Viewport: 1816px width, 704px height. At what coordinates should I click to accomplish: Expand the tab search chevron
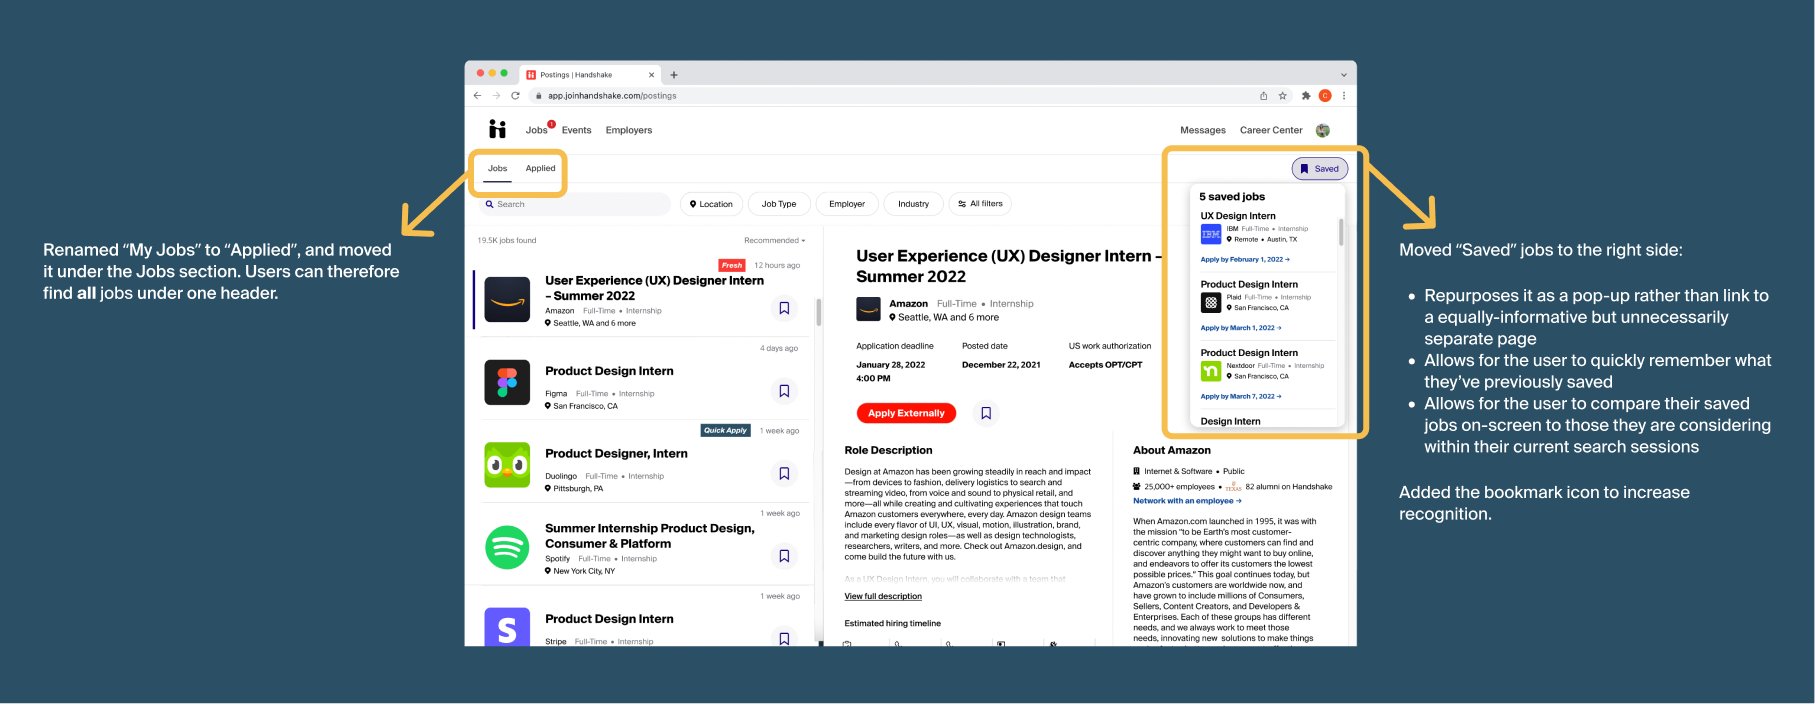coord(1344,75)
